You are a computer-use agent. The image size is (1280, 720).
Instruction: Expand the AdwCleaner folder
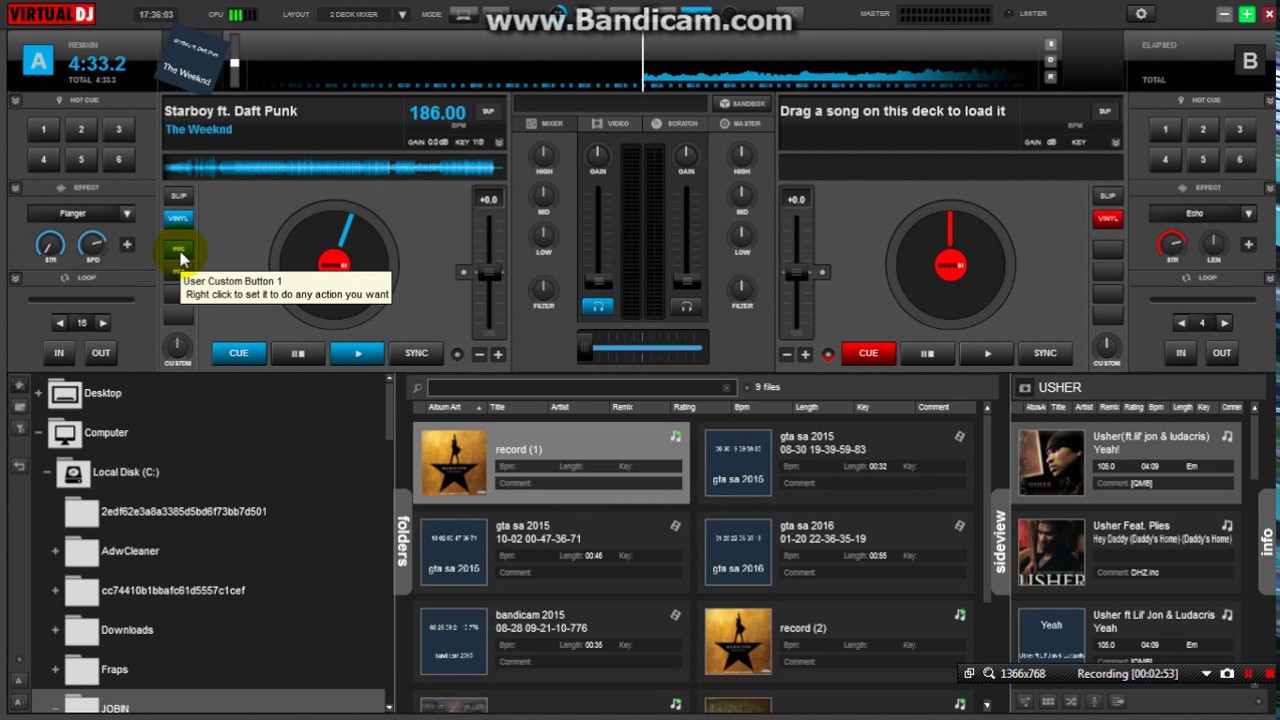coord(55,552)
